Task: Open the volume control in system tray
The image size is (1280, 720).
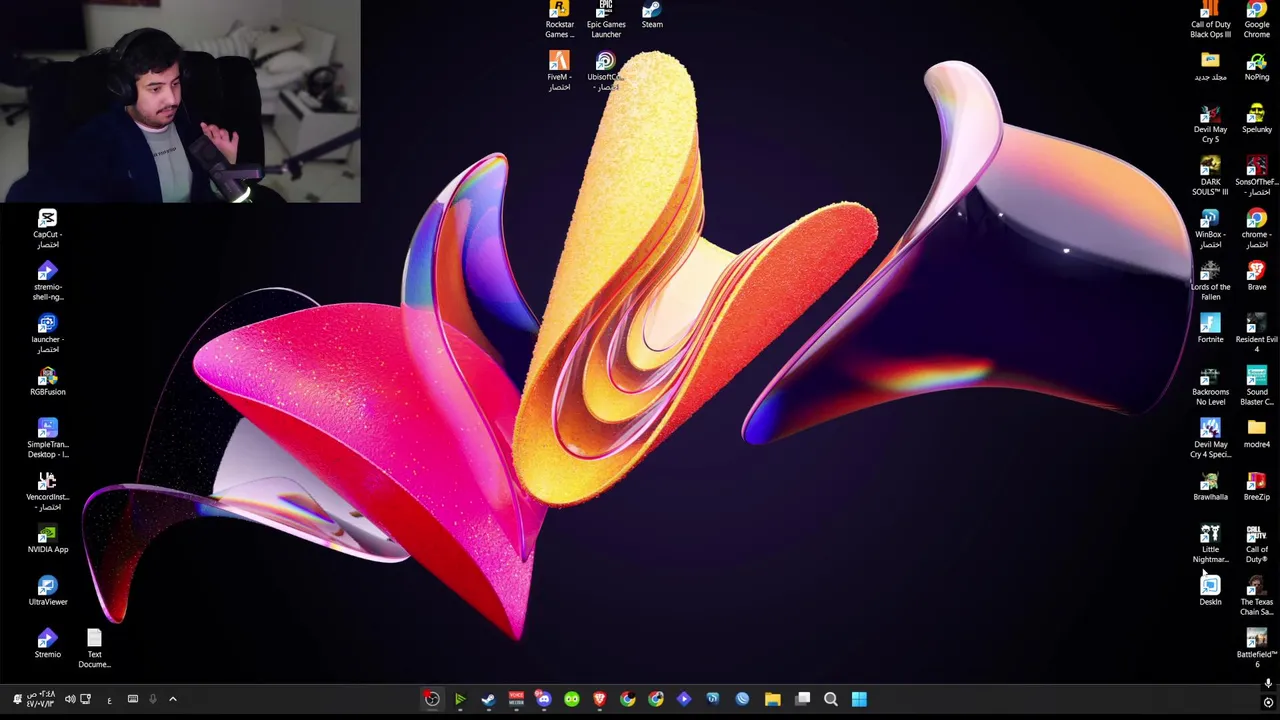Action: 70,699
